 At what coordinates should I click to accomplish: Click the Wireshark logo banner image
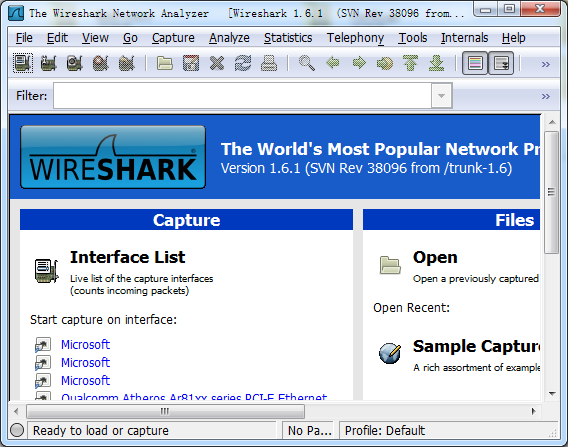(113, 157)
